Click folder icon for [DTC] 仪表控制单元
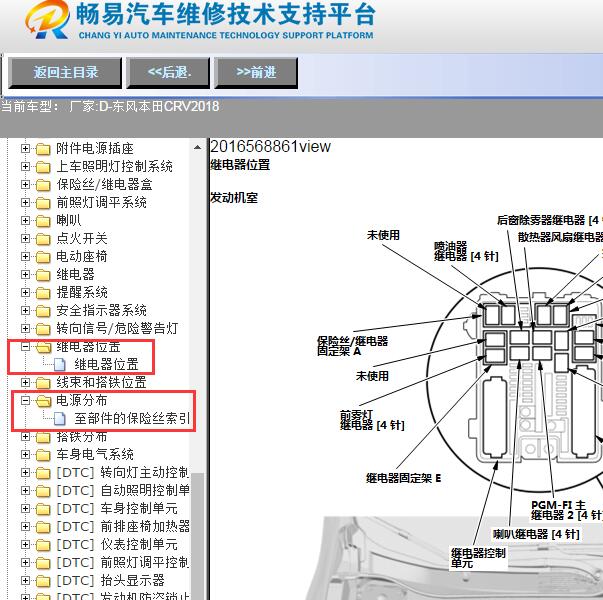Screen dimensions: 603x600 (43, 545)
